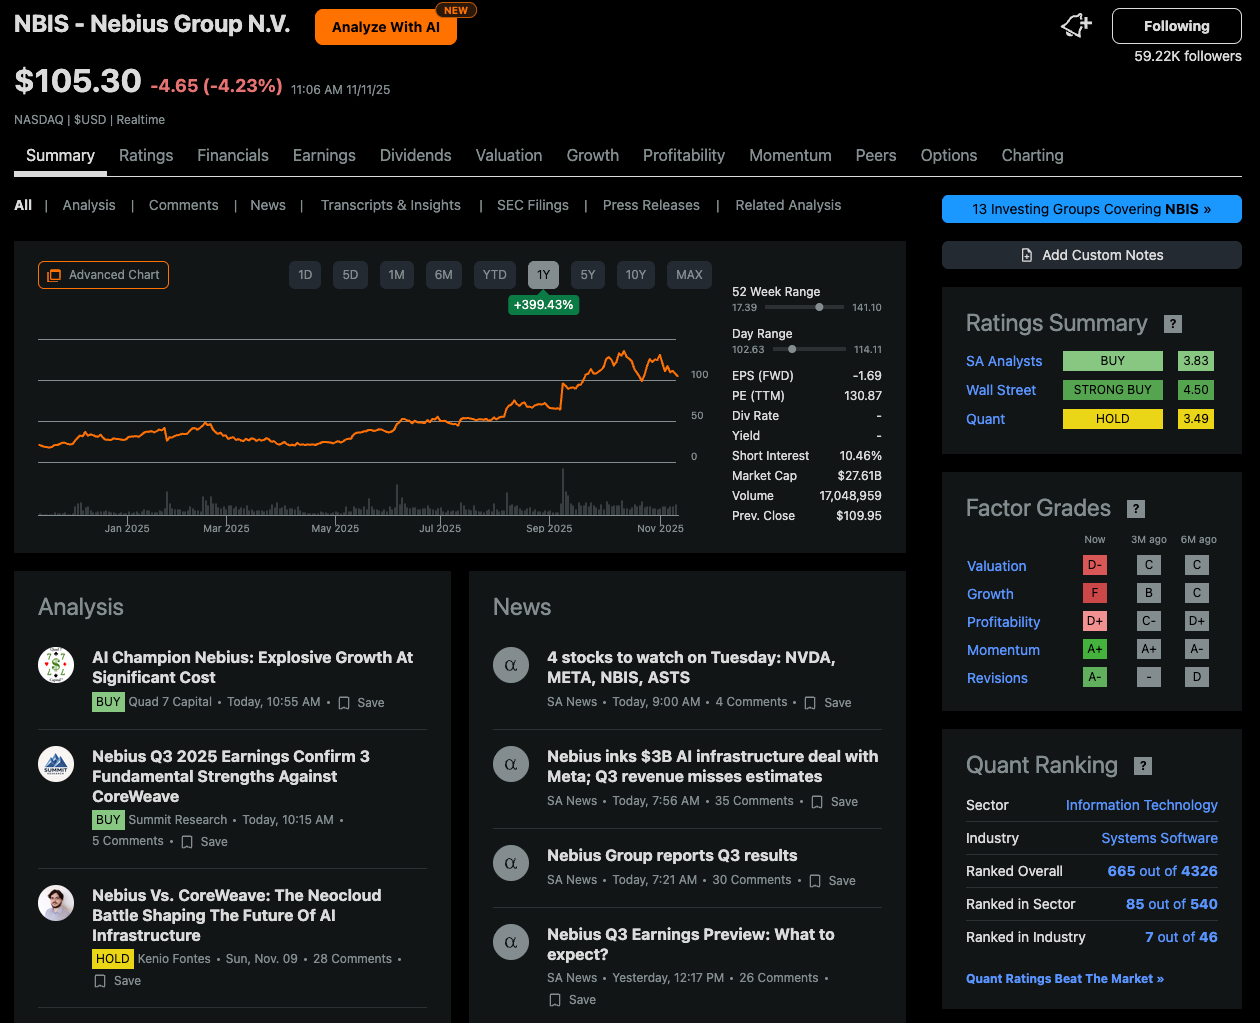
Task: Open SA Analysts rating link
Action: pos(1004,362)
